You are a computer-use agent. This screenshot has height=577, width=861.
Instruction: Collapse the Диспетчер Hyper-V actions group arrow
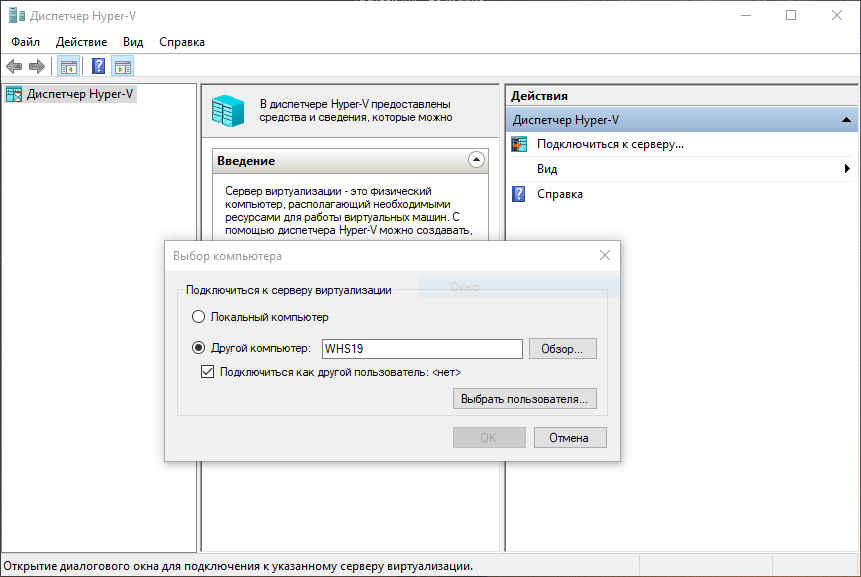[846, 120]
